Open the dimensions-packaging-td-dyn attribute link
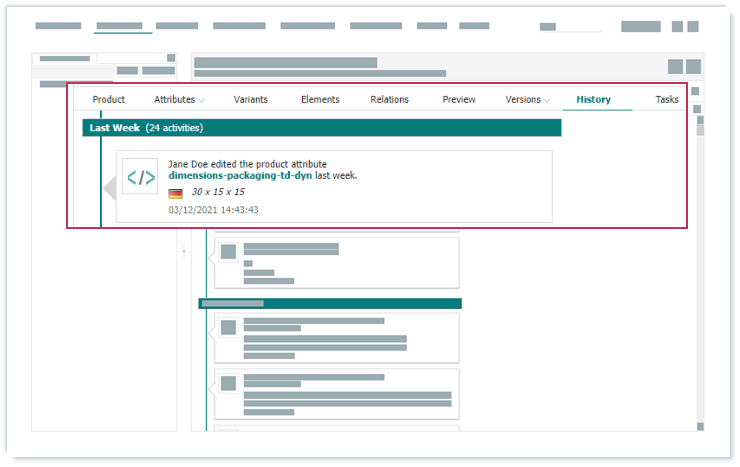This screenshot has width=740, height=467. (x=240, y=176)
